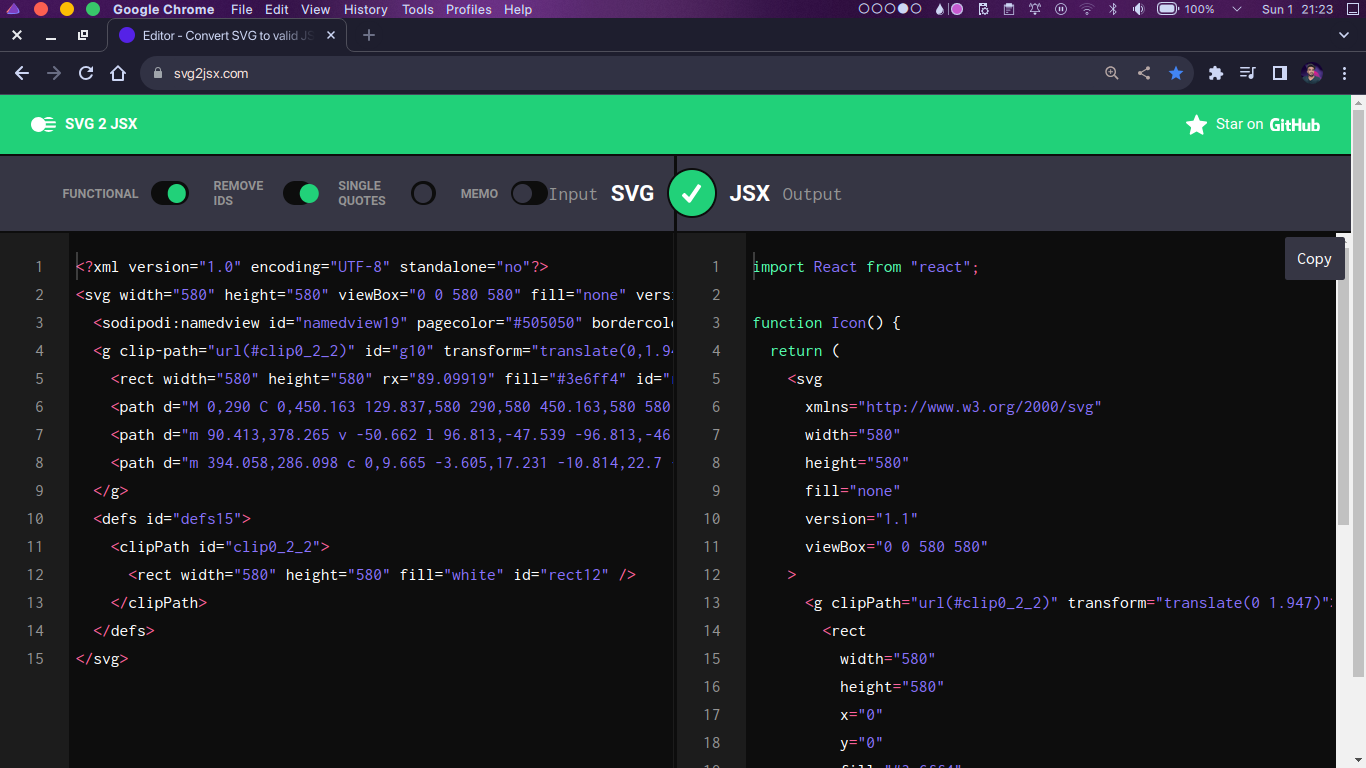The image size is (1366, 768).
Task: Click the xmlns output line
Action: tap(953, 407)
